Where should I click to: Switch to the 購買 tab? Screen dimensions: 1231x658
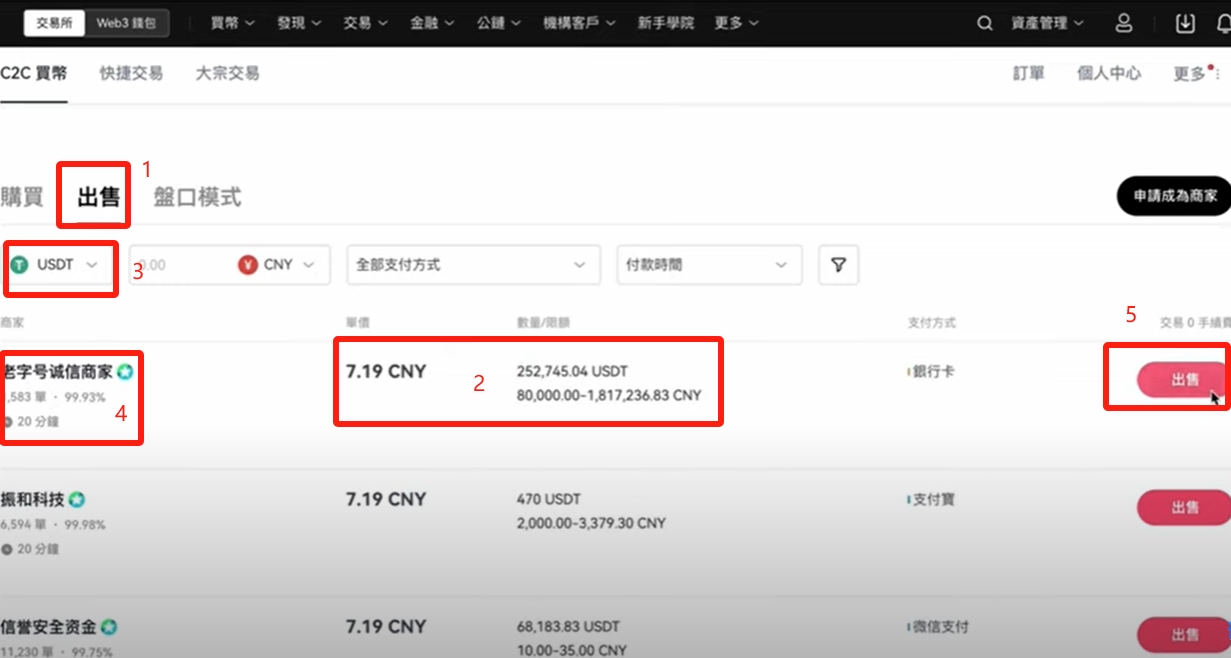[22, 196]
